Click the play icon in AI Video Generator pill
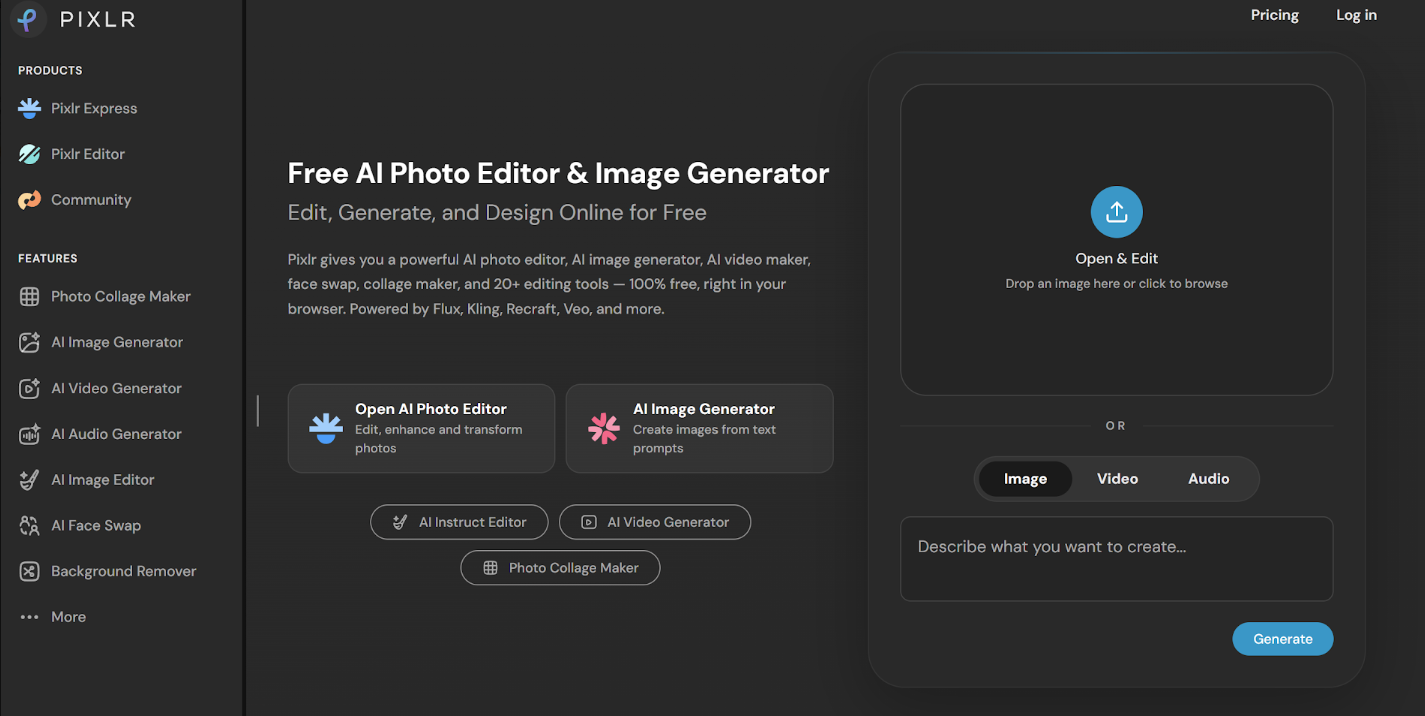This screenshot has width=1425, height=716. pyautogui.click(x=589, y=522)
